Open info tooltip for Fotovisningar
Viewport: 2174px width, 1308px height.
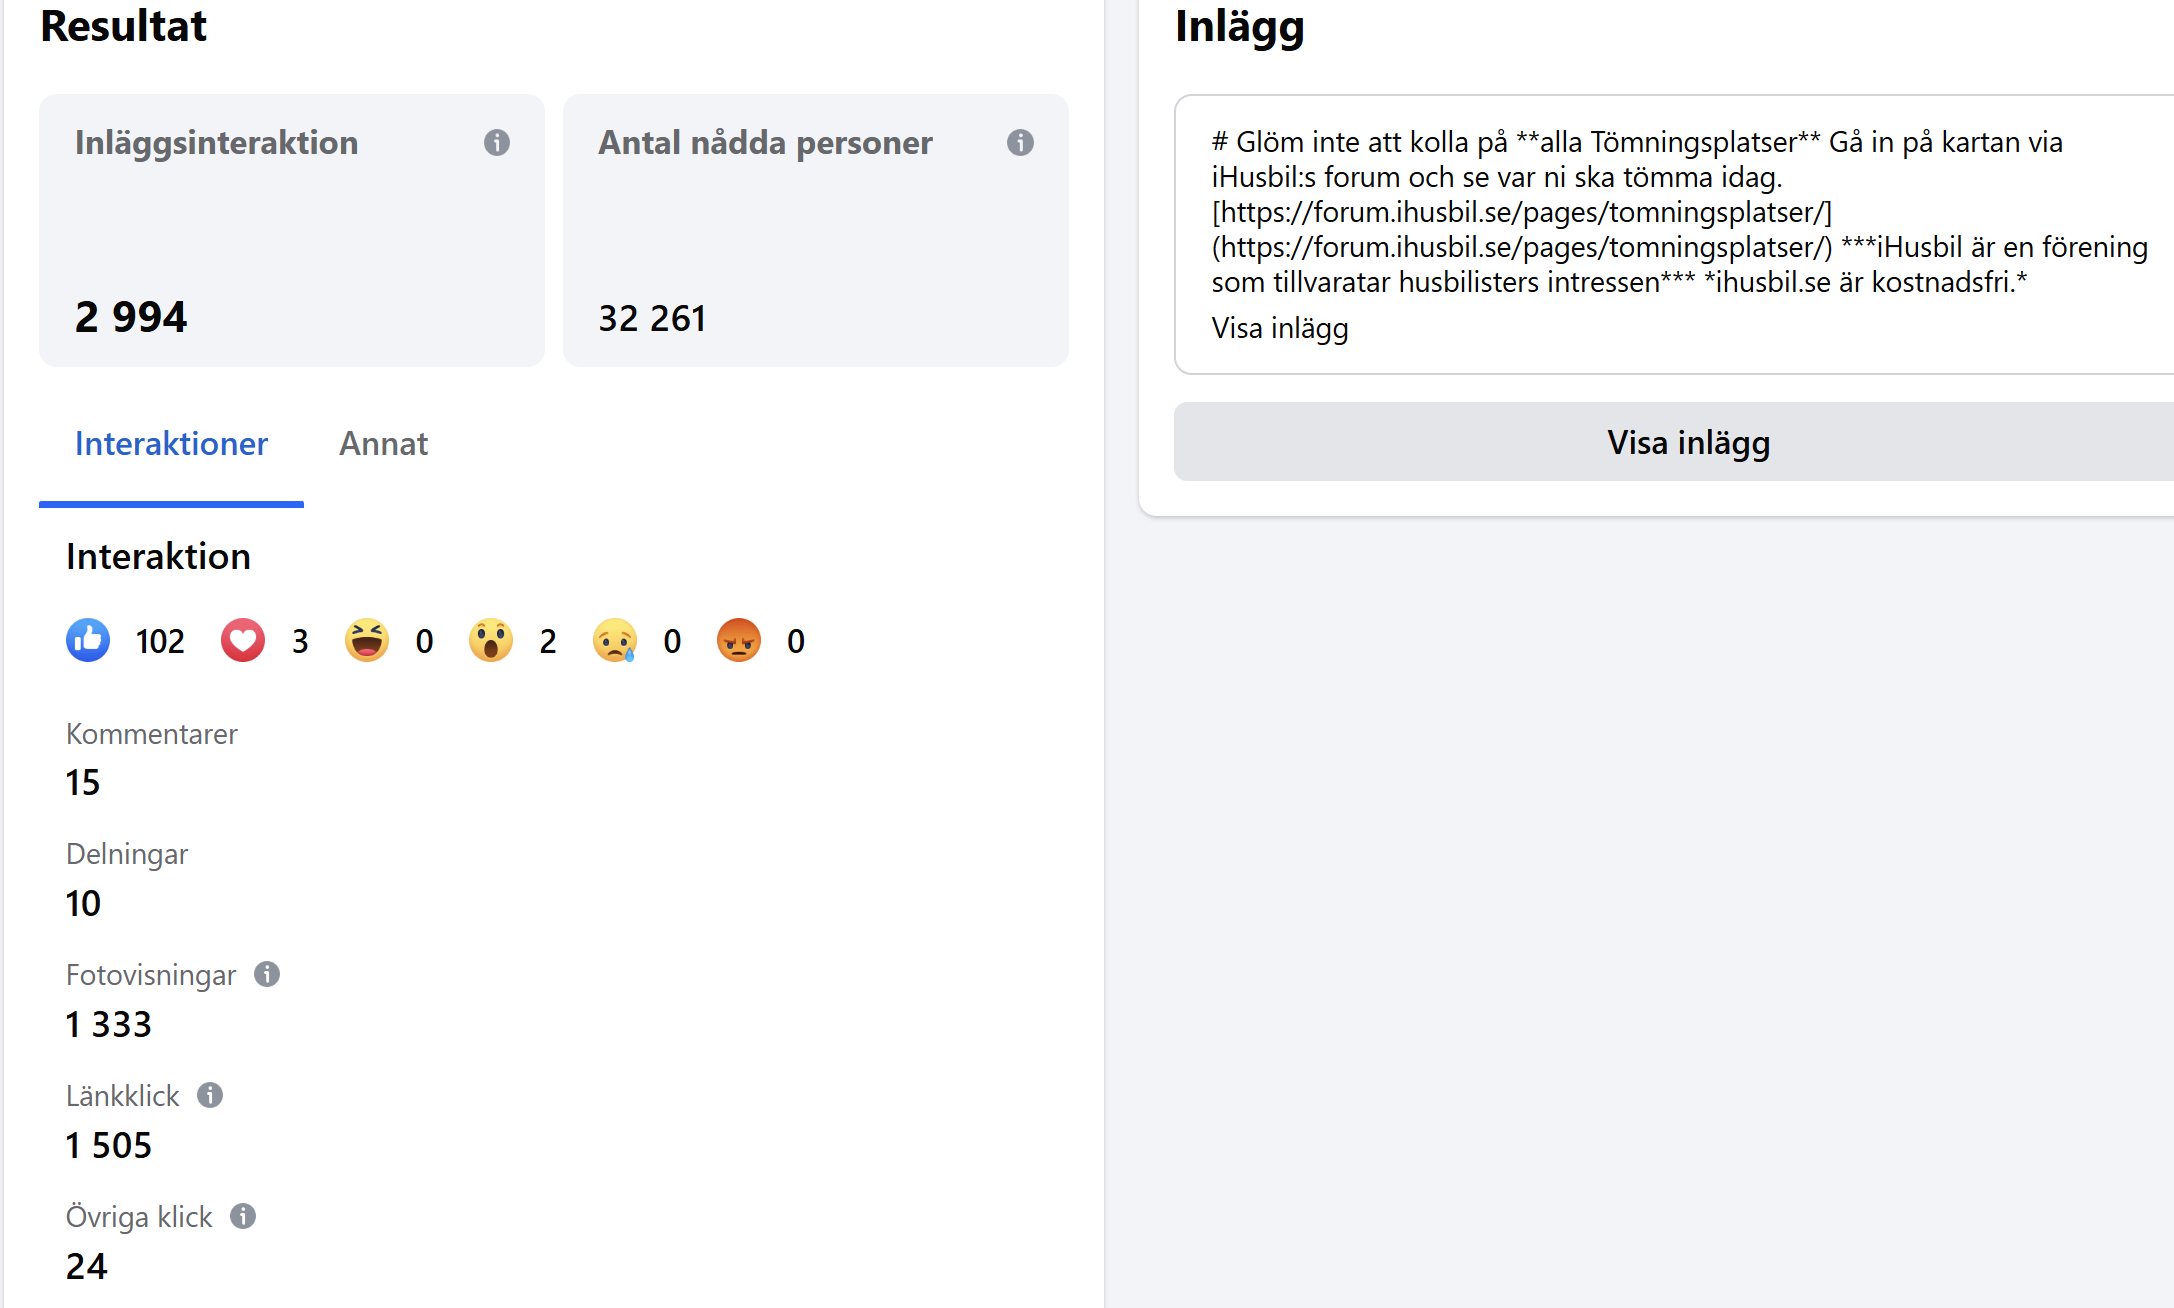coord(267,974)
